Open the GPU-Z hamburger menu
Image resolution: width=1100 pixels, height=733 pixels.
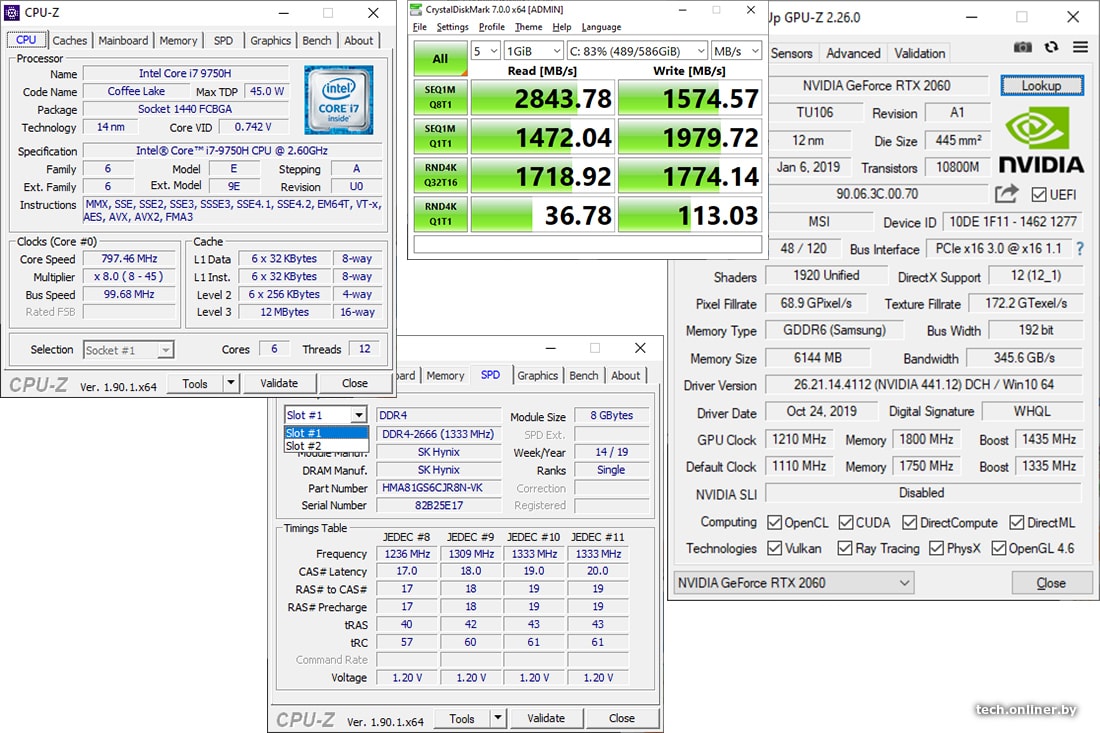(1080, 47)
